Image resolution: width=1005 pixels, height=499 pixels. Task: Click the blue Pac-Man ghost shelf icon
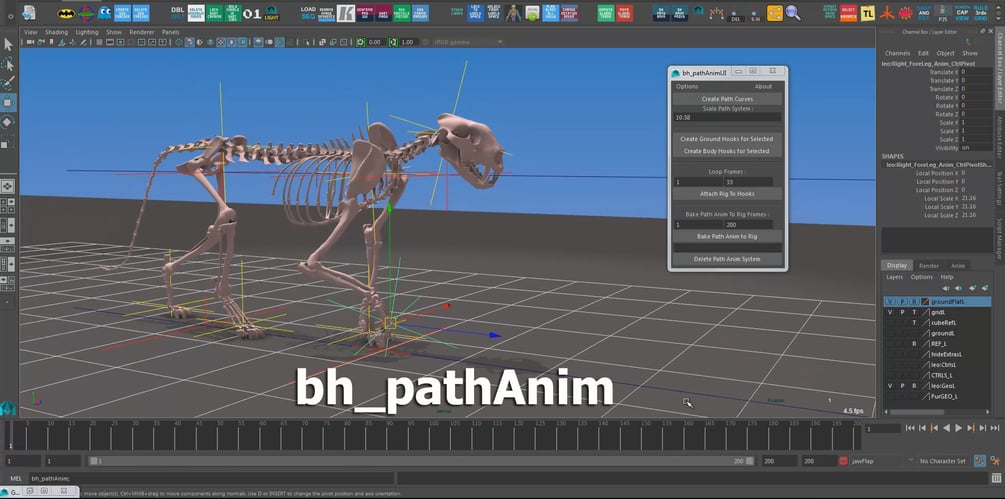(x=104, y=13)
